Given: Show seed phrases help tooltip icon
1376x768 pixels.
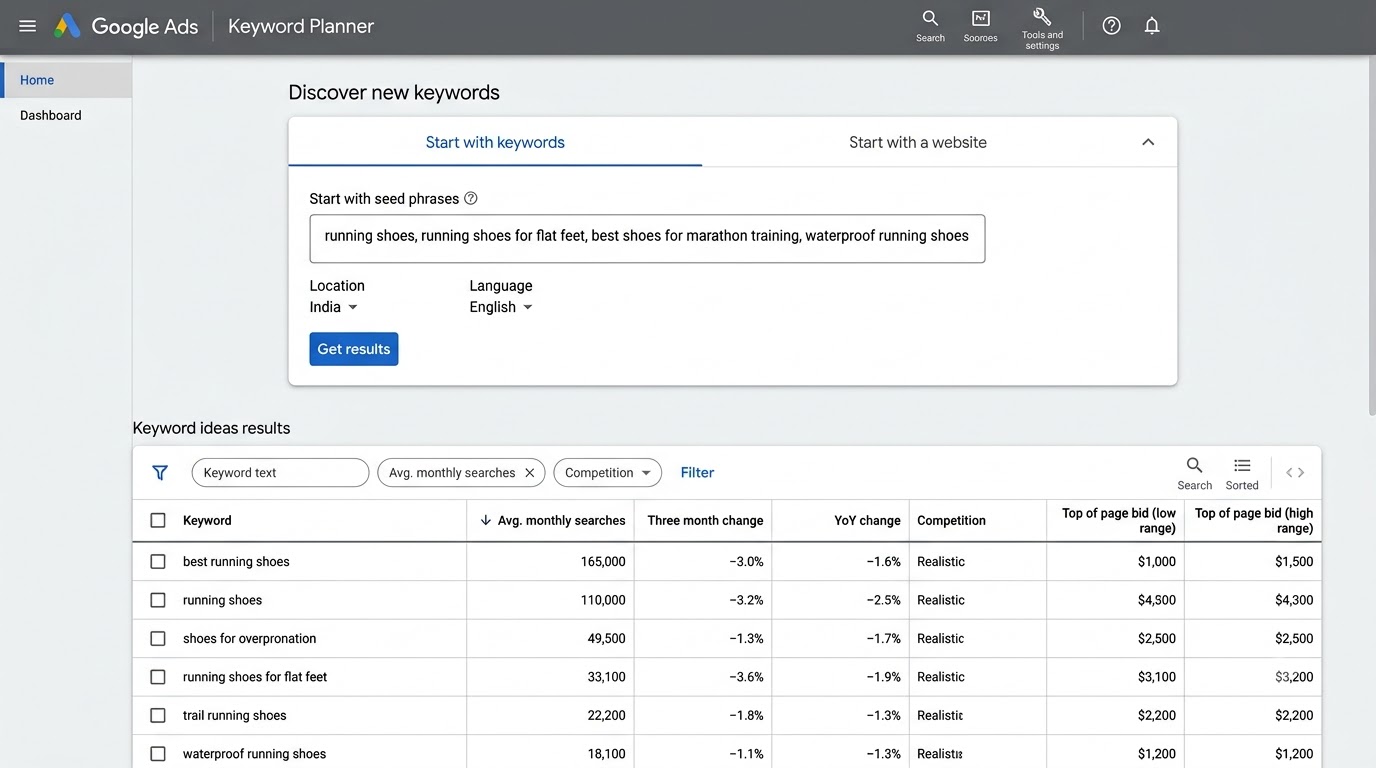Looking at the screenshot, I should 471,198.
